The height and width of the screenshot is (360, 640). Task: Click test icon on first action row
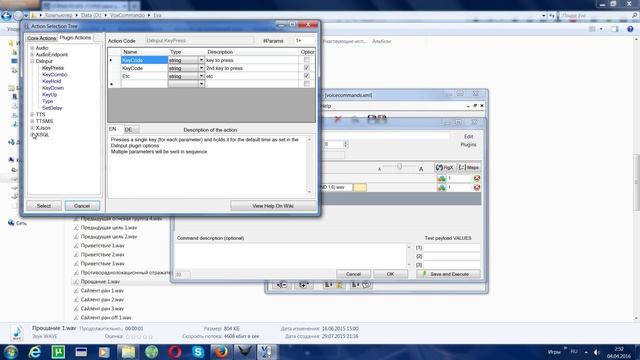[441, 178]
